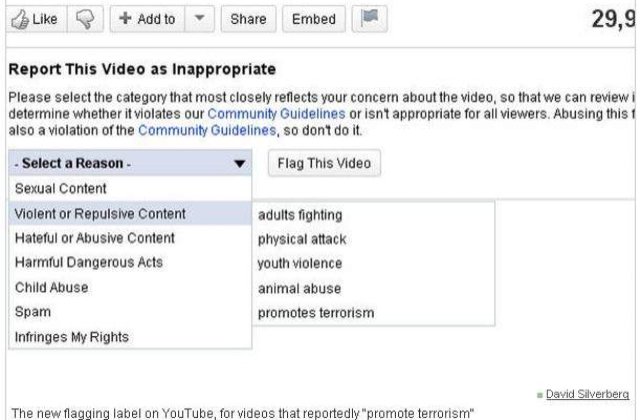This screenshot has height=420, width=640.
Task: Choose youth violence sub-reason
Action: pyautogui.click(x=373, y=264)
